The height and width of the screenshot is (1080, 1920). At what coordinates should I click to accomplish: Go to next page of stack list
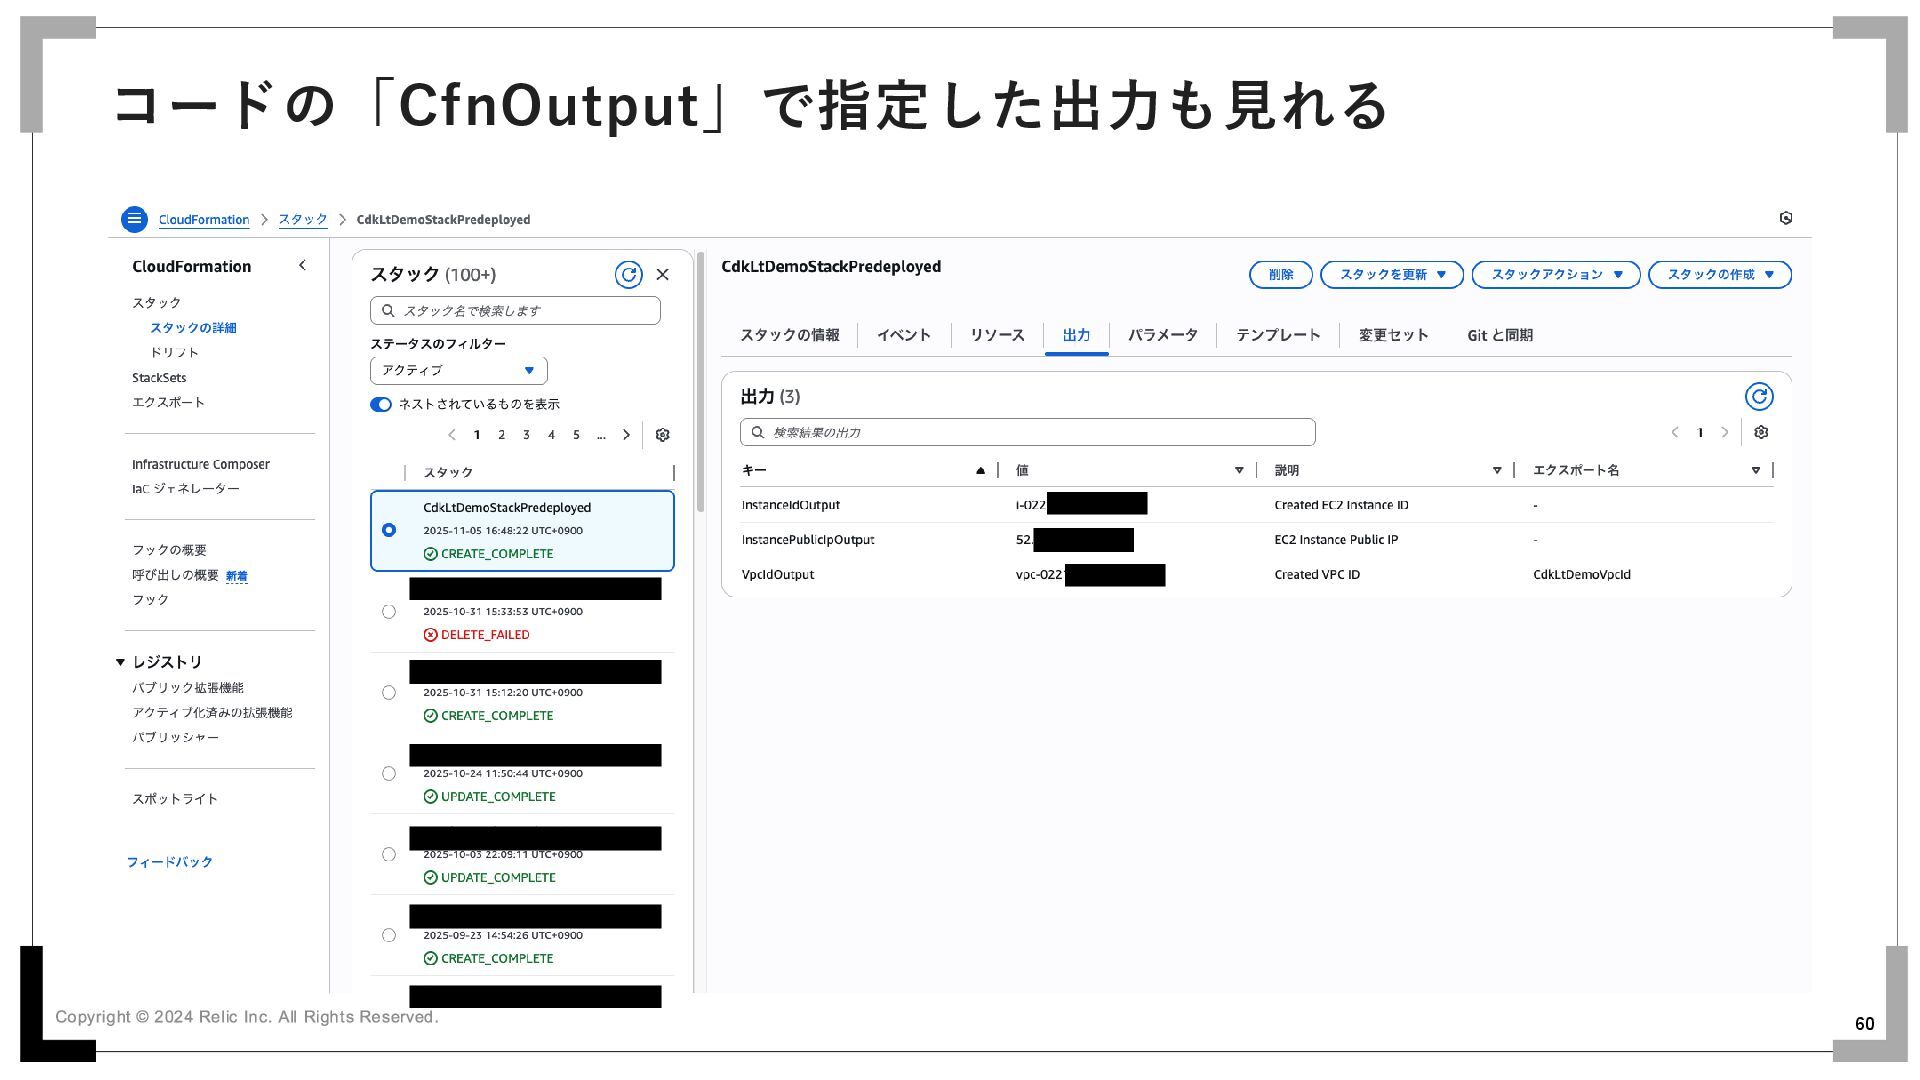pos(627,435)
